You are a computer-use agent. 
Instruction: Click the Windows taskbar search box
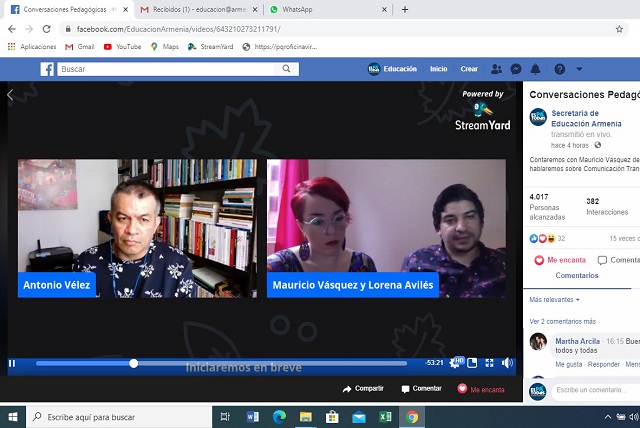(x=119, y=417)
